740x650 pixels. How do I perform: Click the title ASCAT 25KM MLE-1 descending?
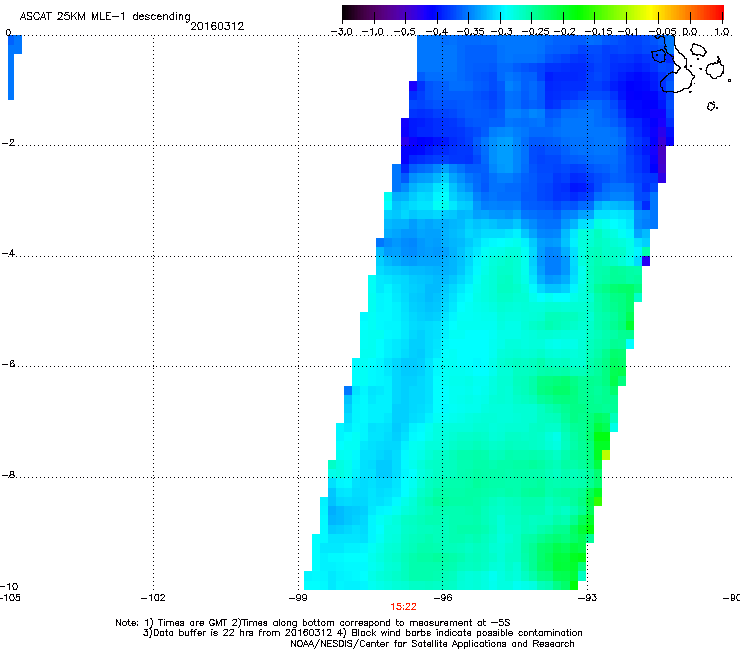point(105,17)
